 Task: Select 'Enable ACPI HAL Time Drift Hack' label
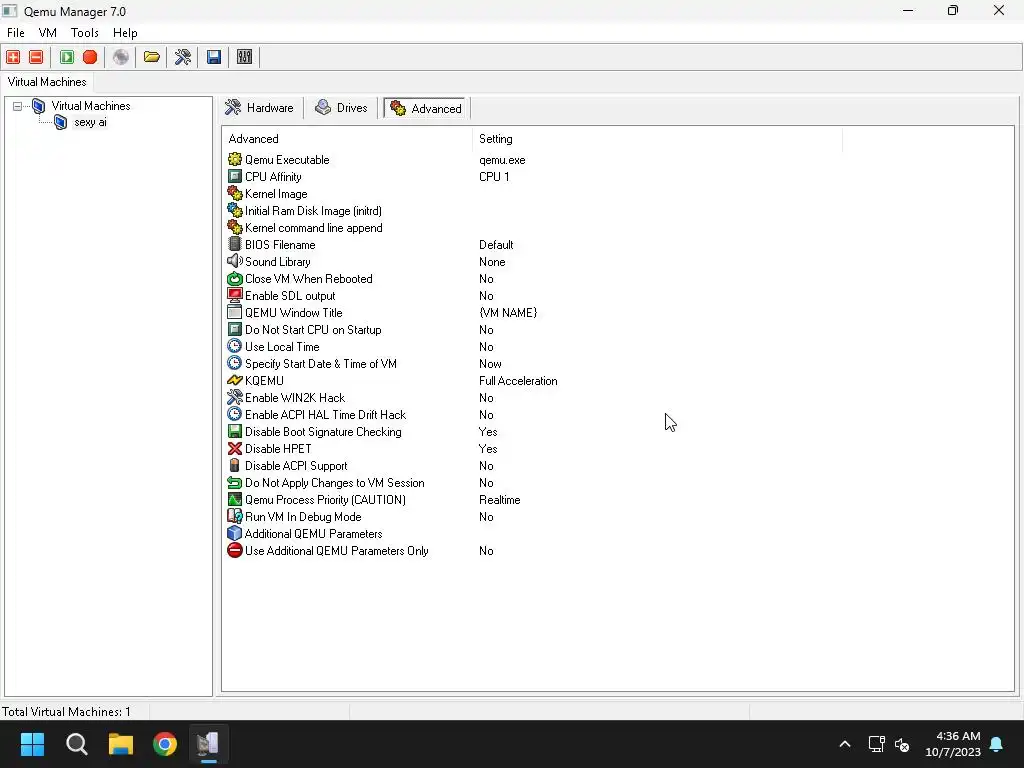[325, 415]
